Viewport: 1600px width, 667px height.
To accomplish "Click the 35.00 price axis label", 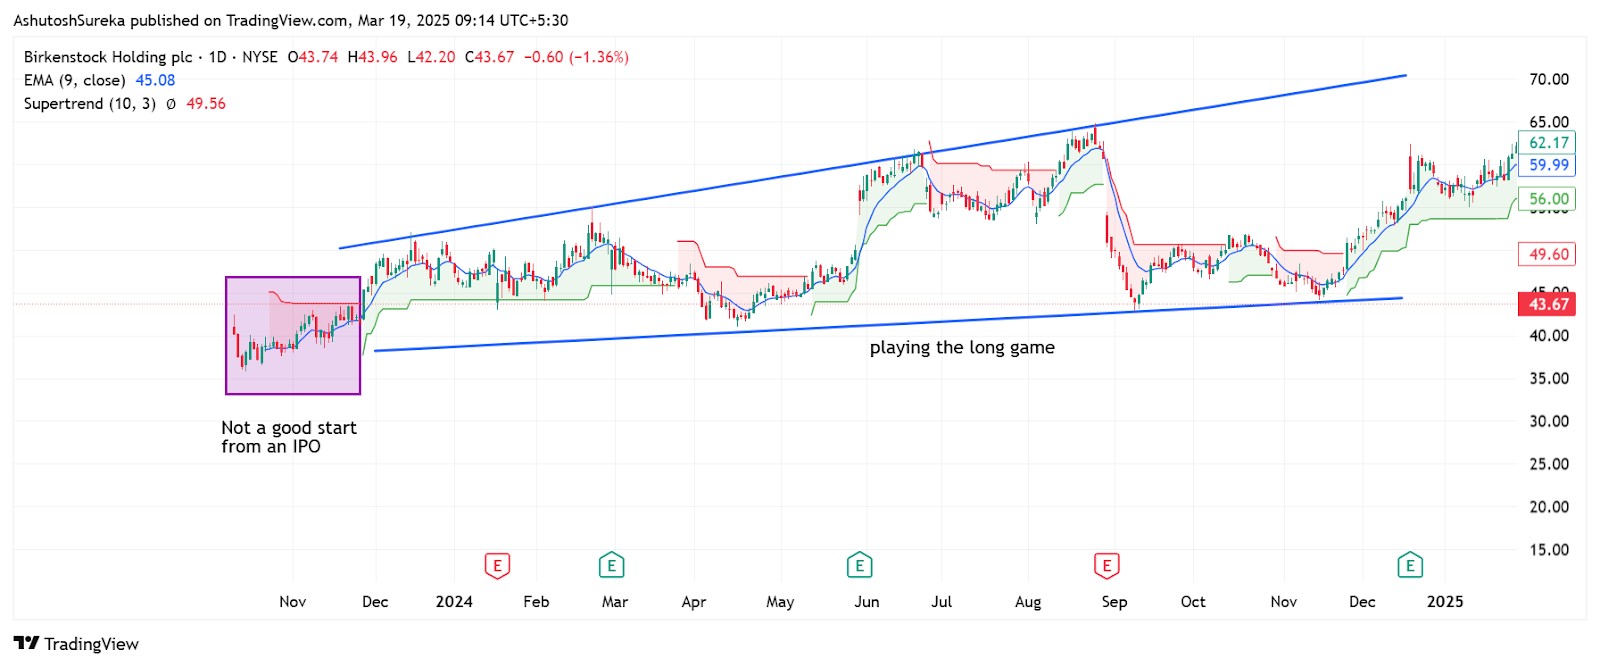I will 1549,378.
